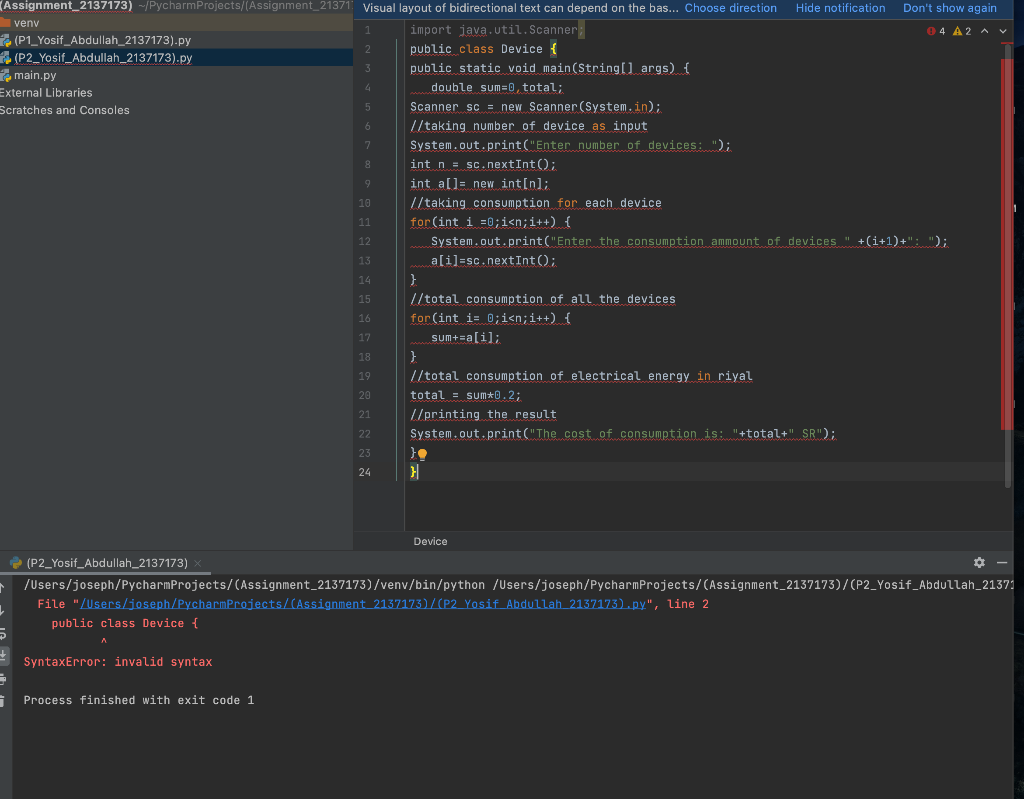Click the yellow warning count indicator
Image resolution: width=1024 pixels, height=799 pixels.
point(962,31)
